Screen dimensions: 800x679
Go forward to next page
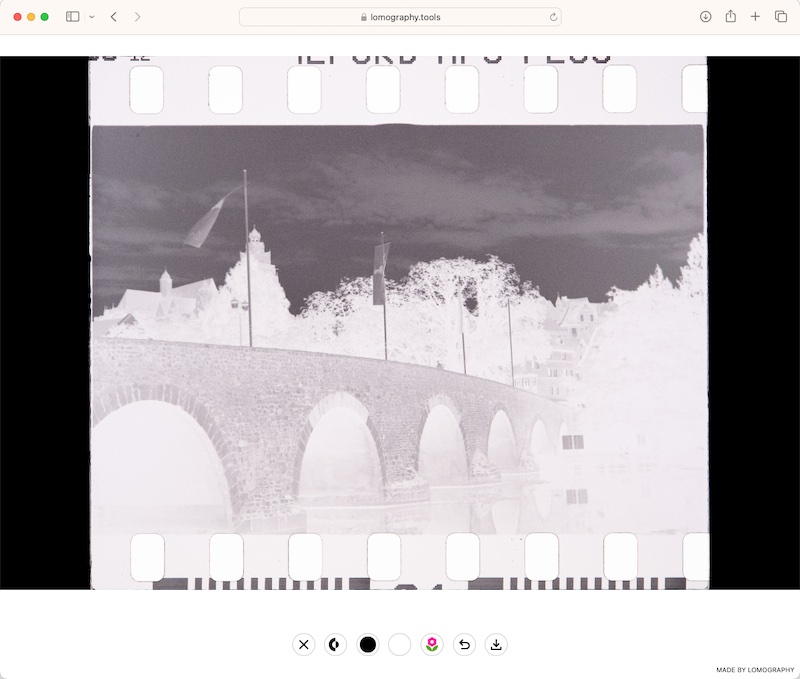click(137, 17)
